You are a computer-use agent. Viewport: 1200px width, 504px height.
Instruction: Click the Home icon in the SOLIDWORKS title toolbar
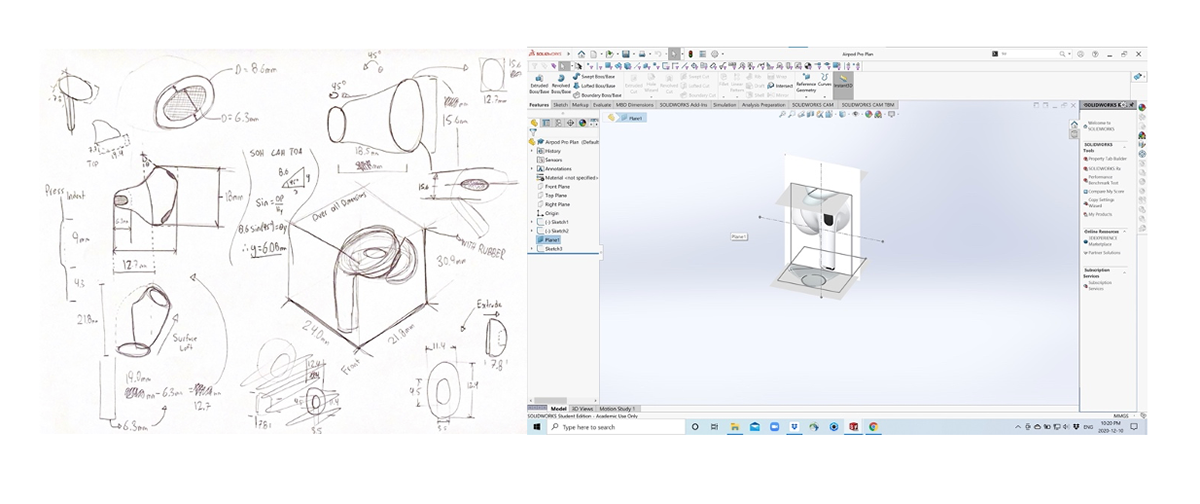[581, 54]
